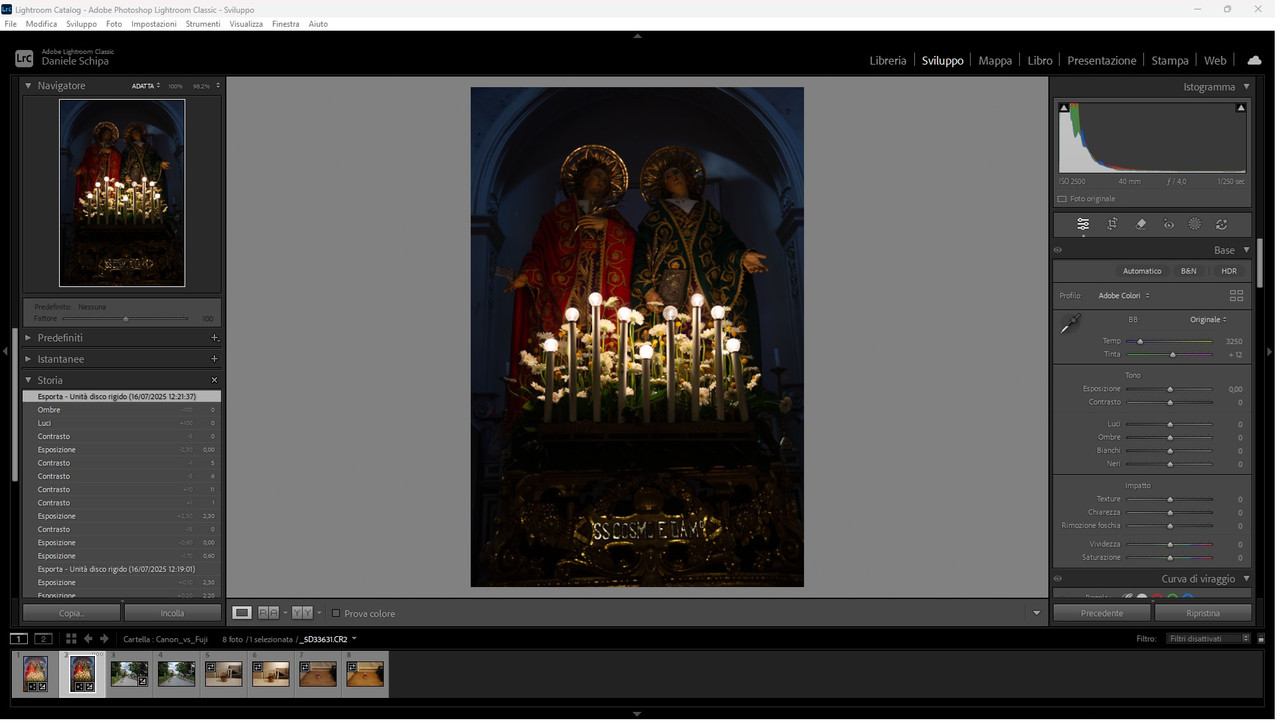The image size is (1280, 724).
Task: Select the white point curve channel circle
Action: click(x=1141, y=597)
